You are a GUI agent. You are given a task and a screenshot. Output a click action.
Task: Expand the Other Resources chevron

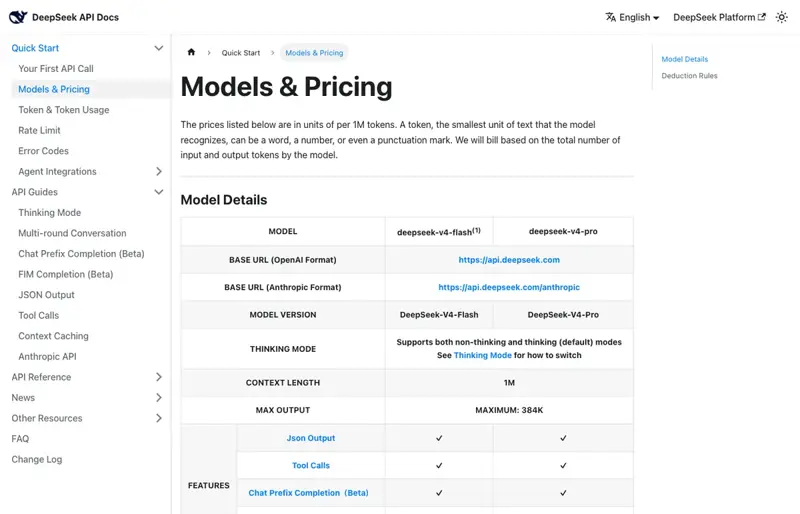pyautogui.click(x=159, y=418)
